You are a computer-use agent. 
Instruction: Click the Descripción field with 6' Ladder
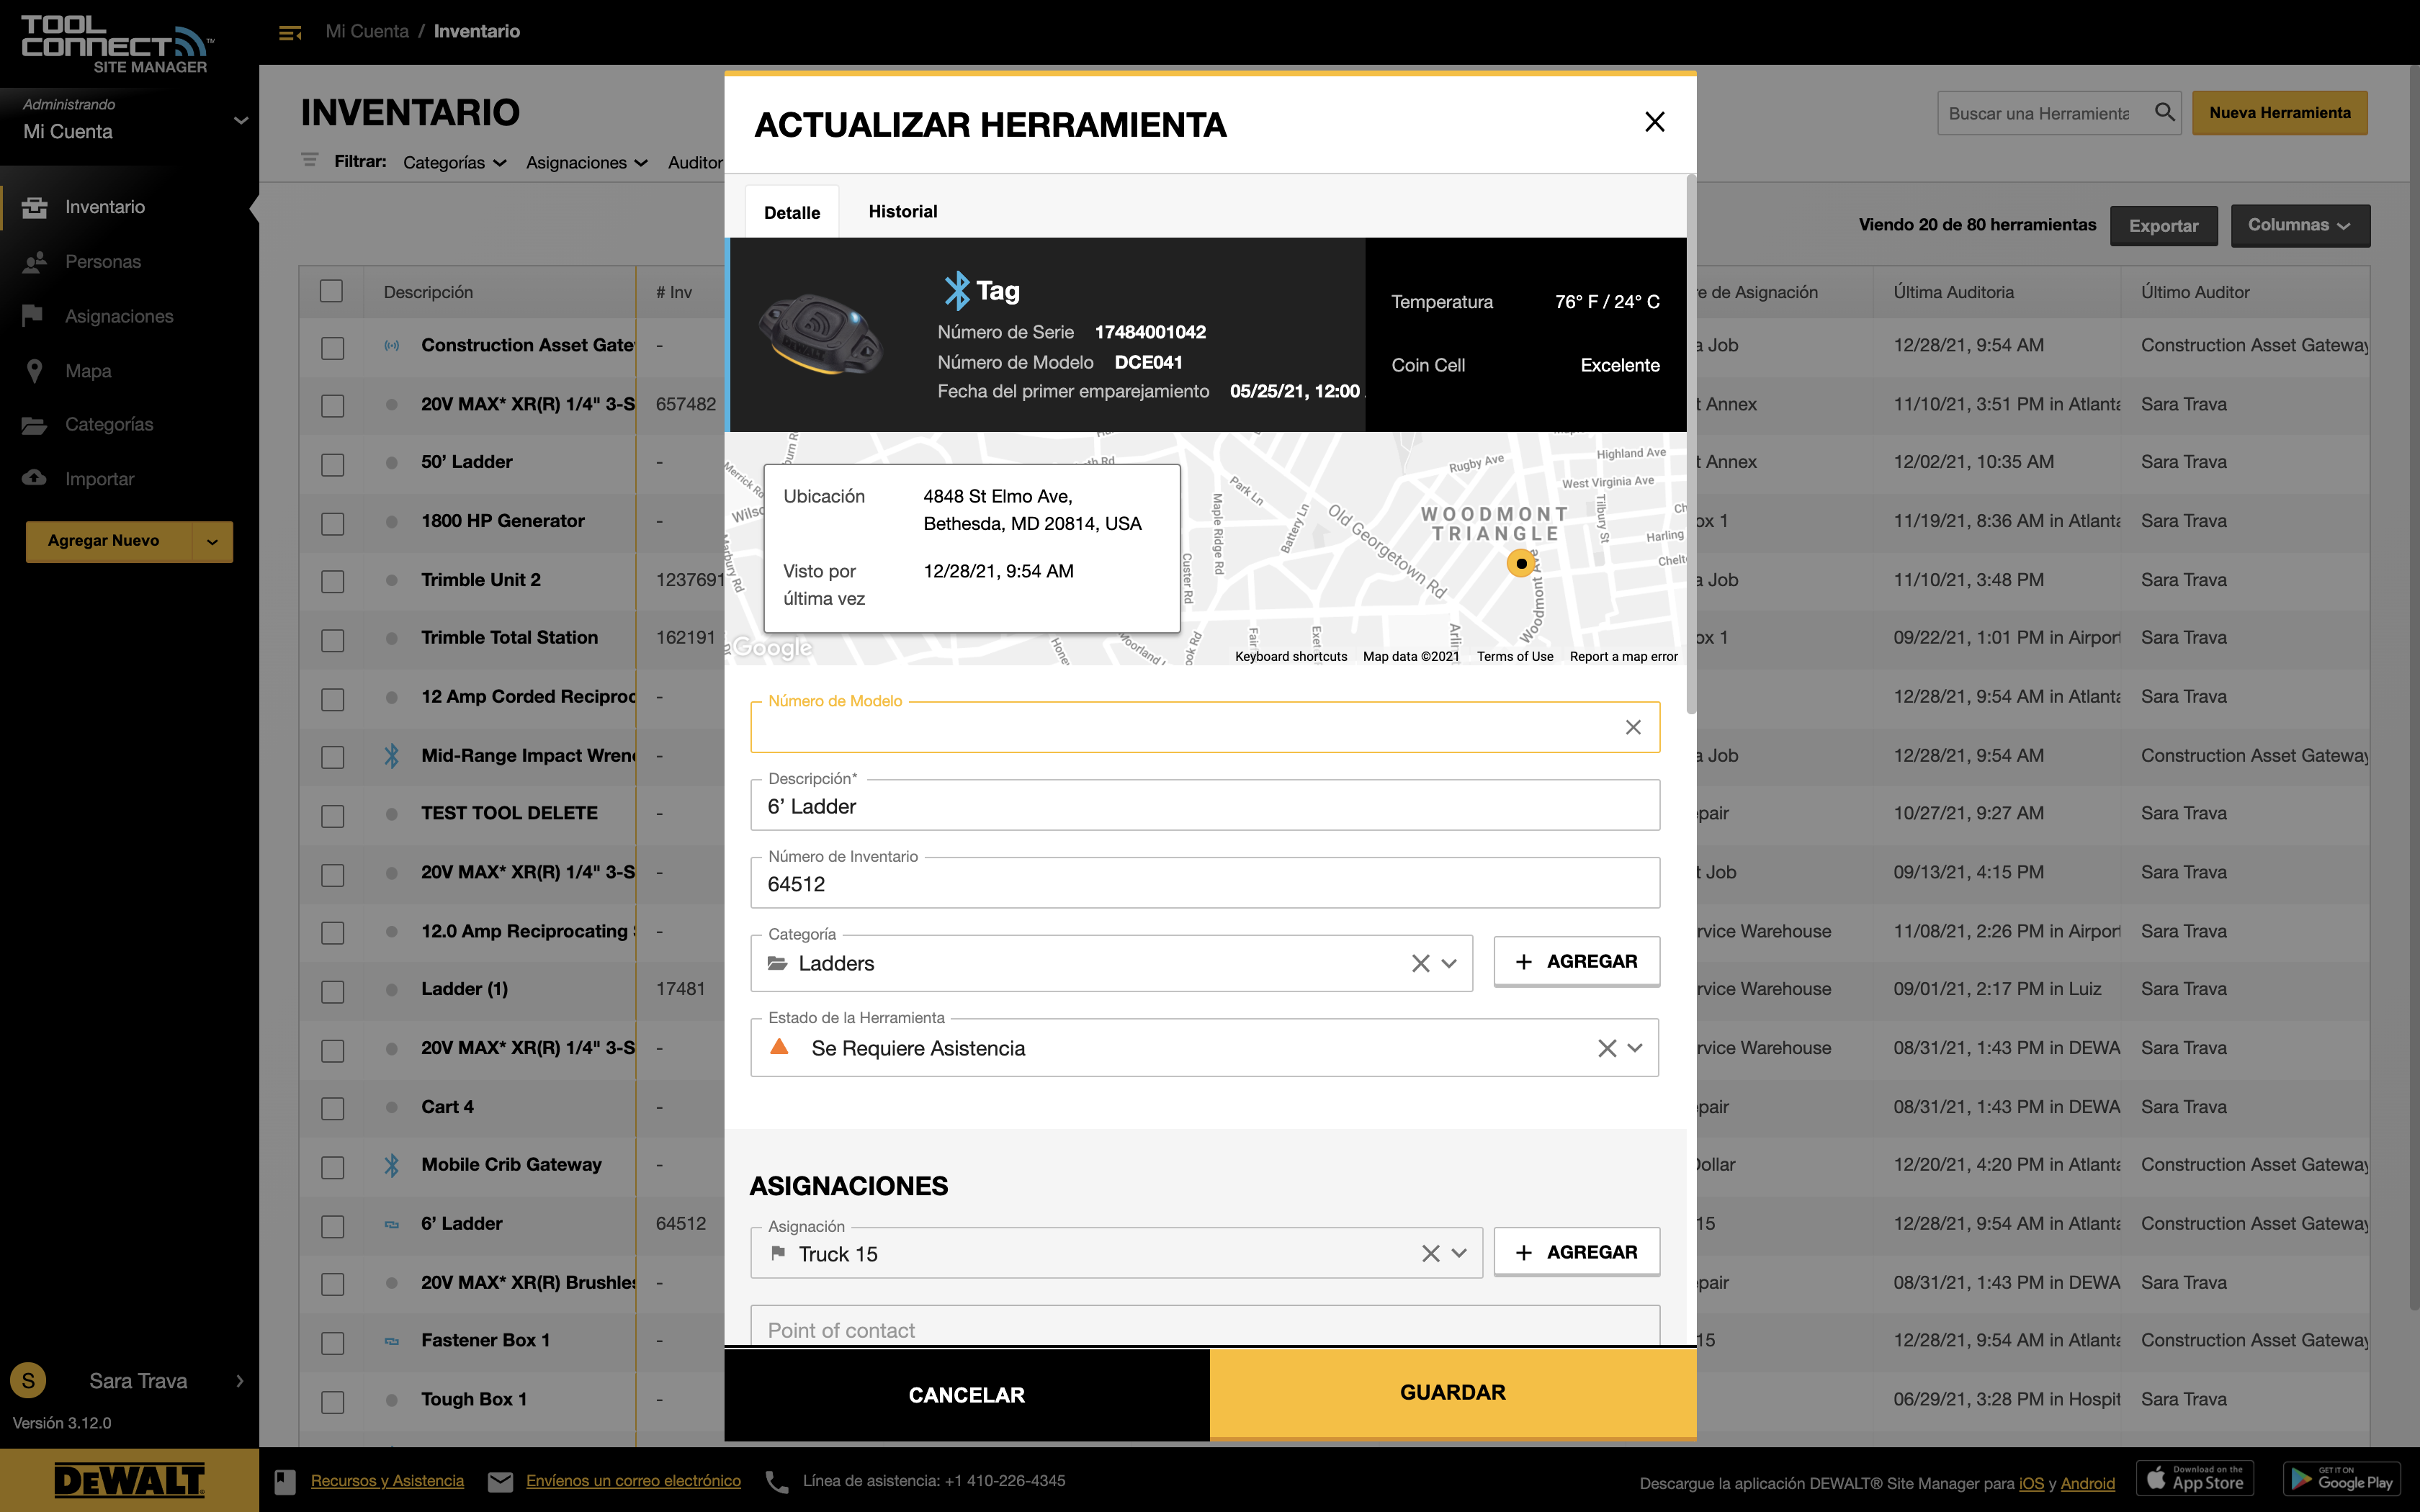(1204, 806)
